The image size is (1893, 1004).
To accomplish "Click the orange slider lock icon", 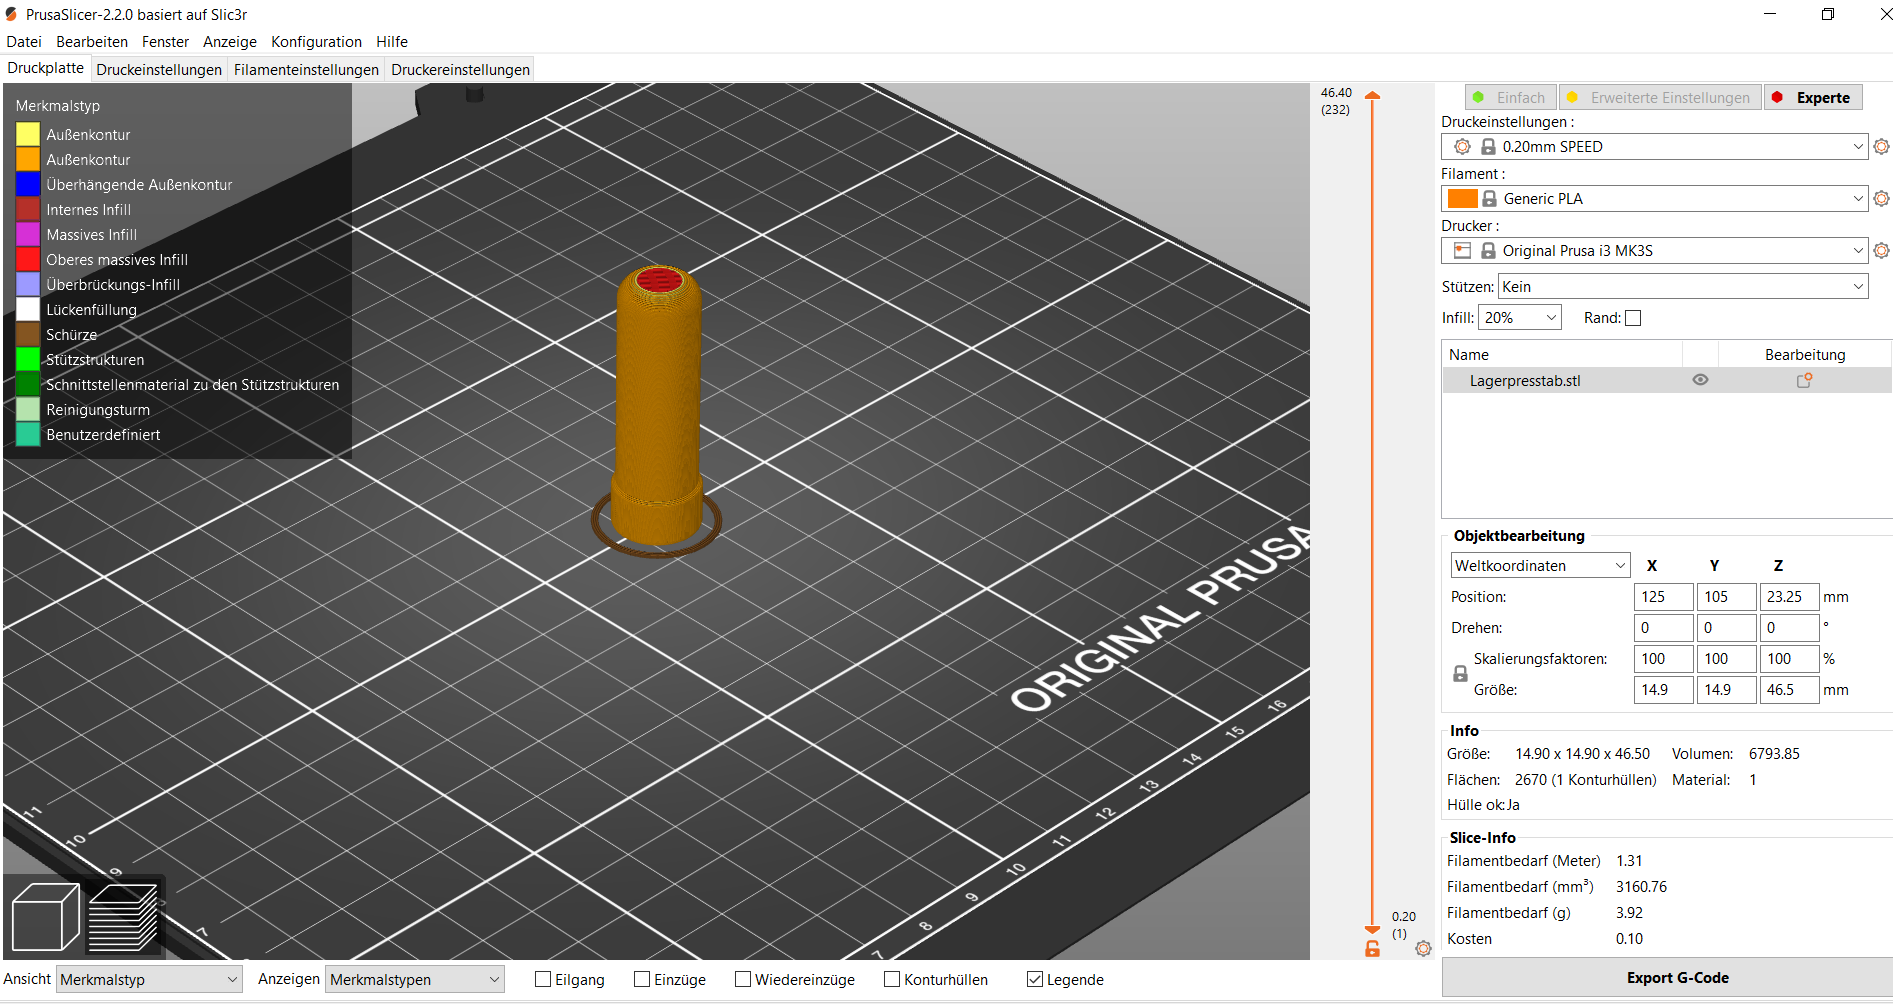I will [1373, 948].
